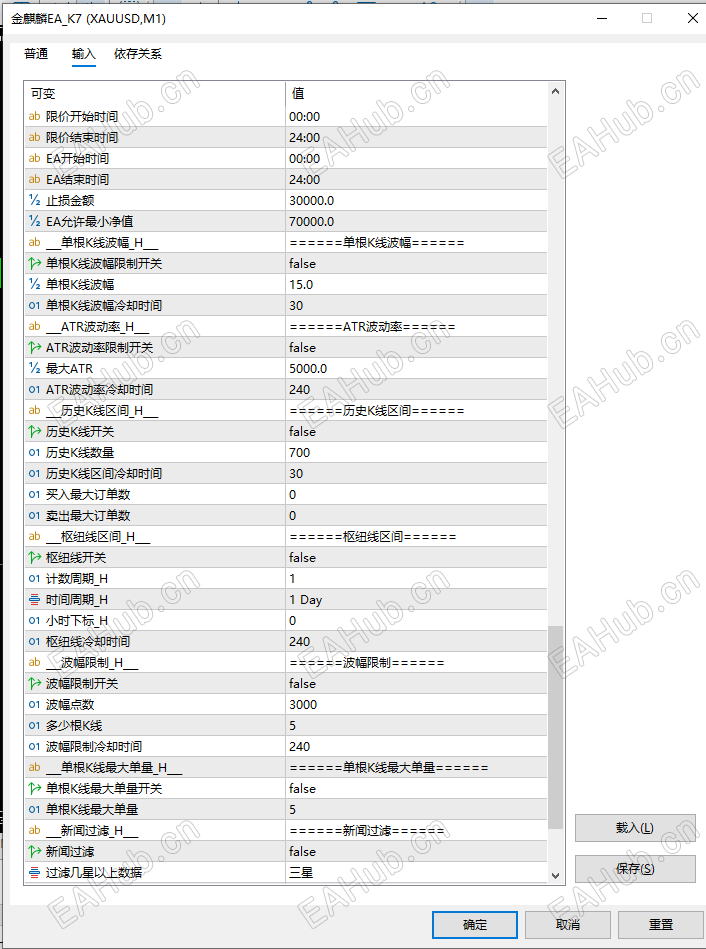This screenshot has height=949, width=706.
Task: Open the 依存关系 tab
Action: tap(138, 54)
